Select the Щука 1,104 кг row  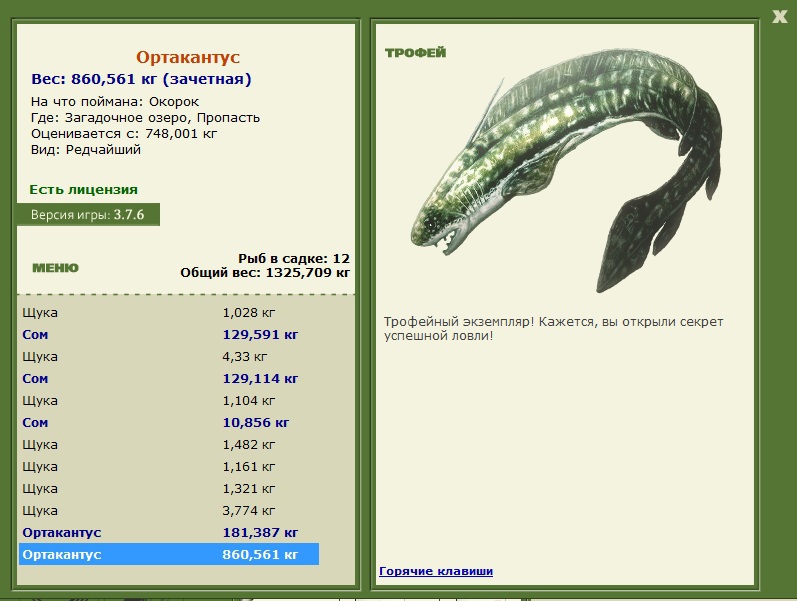[169, 401]
